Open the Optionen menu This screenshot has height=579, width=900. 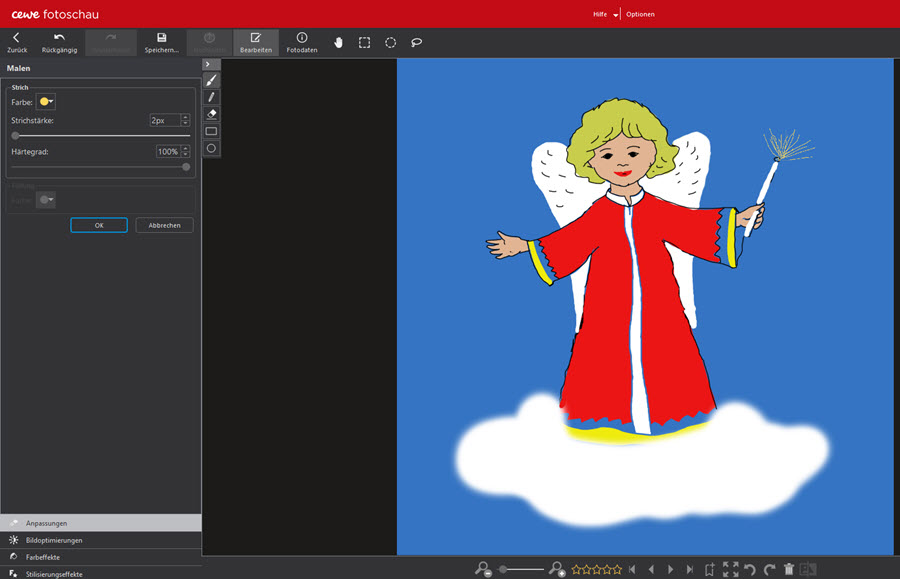click(640, 14)
